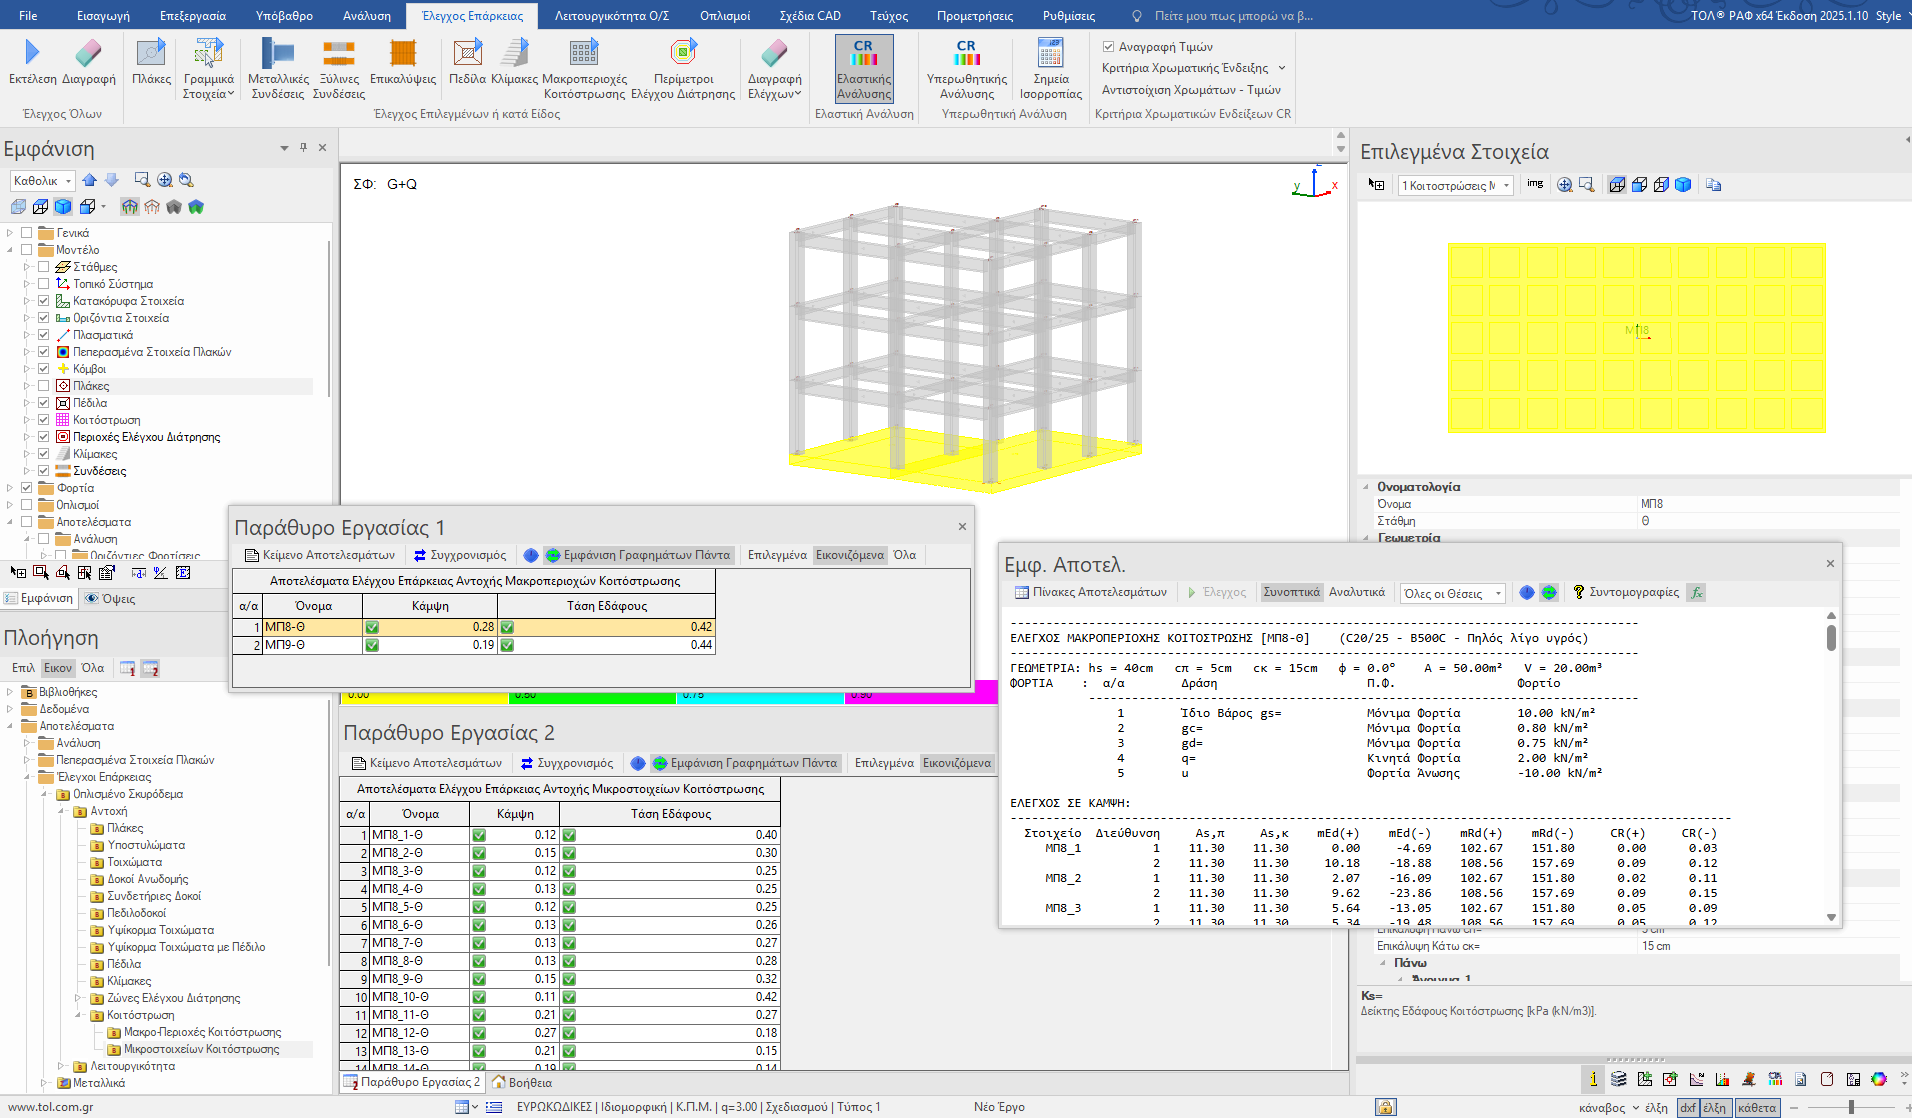Uncheck the Κλίμακες tree checkbox
This screenshot has height=1118, width=1912.
coord(44,454)
